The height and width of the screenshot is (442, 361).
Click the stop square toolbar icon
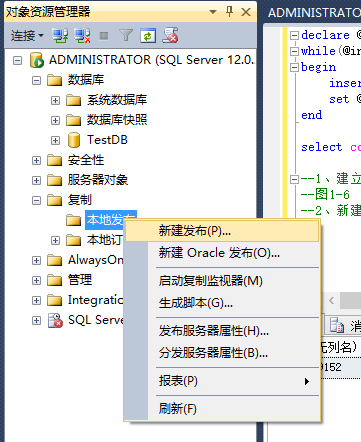104,36
